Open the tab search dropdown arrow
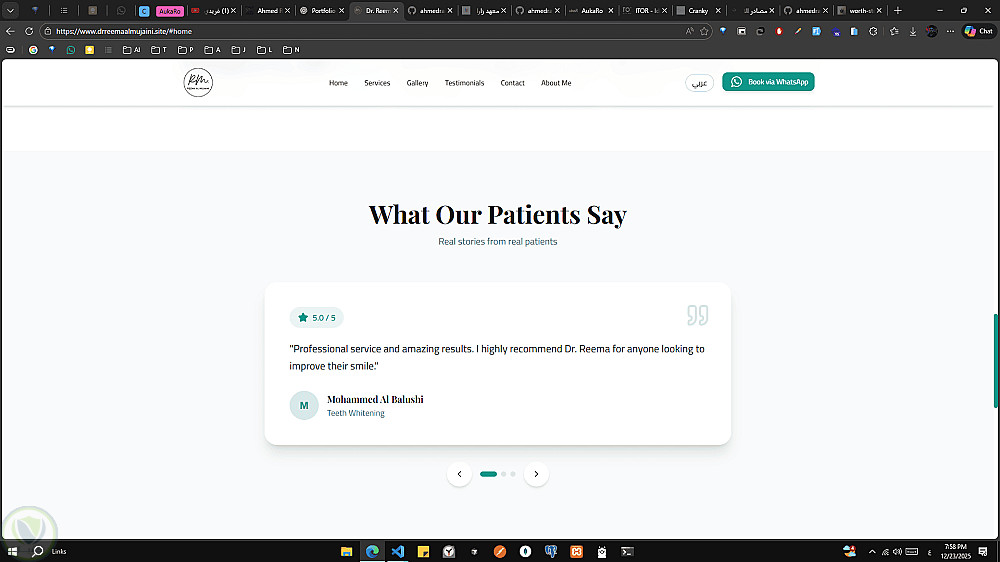The image size is (1000, 562). pyautogui.click(x=11, y=11)
